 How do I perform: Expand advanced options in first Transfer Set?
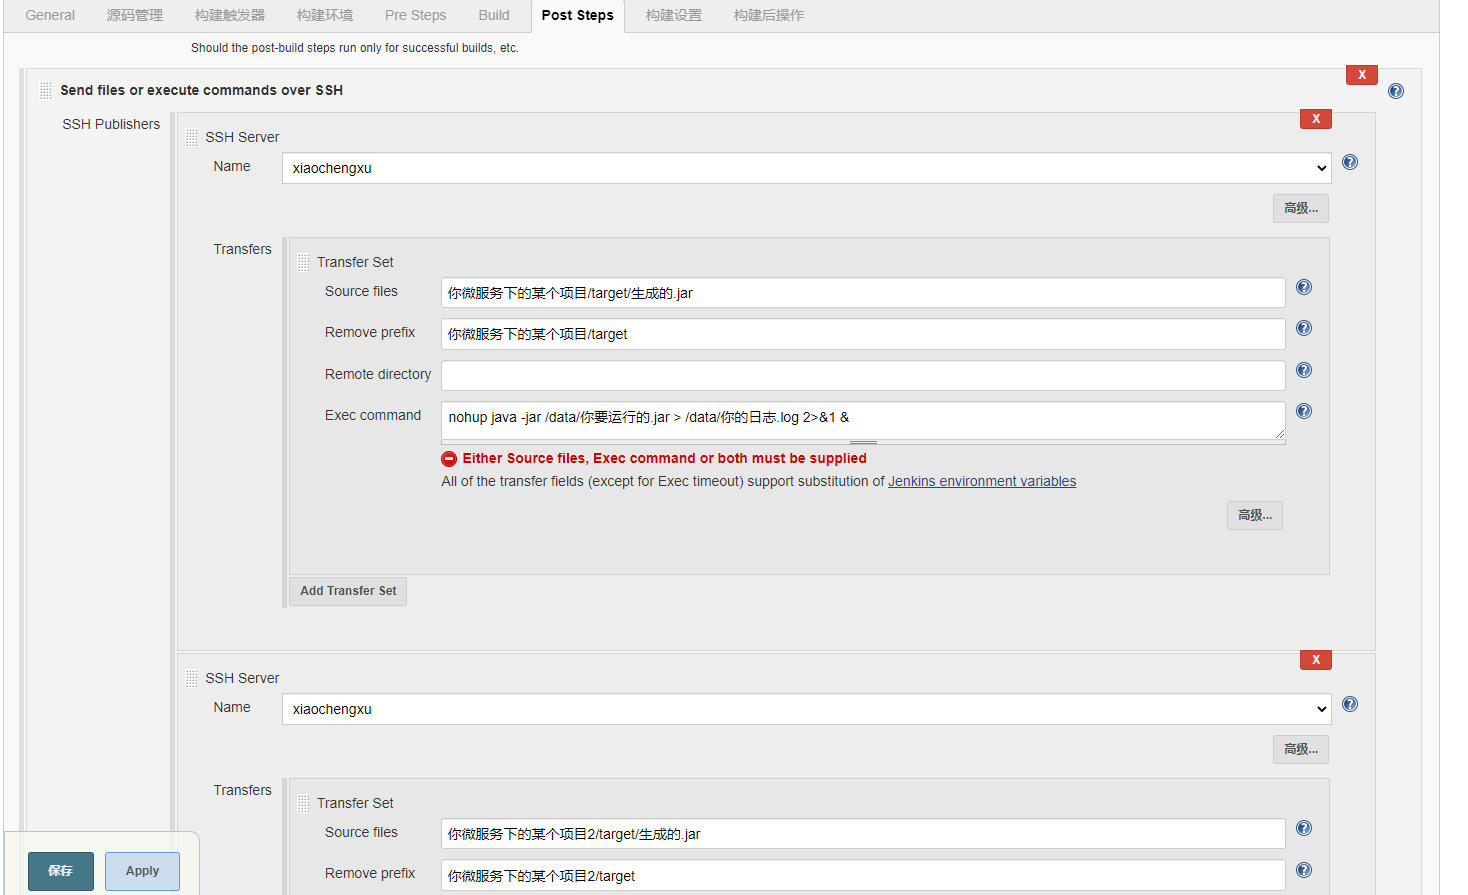[1254, 516]
